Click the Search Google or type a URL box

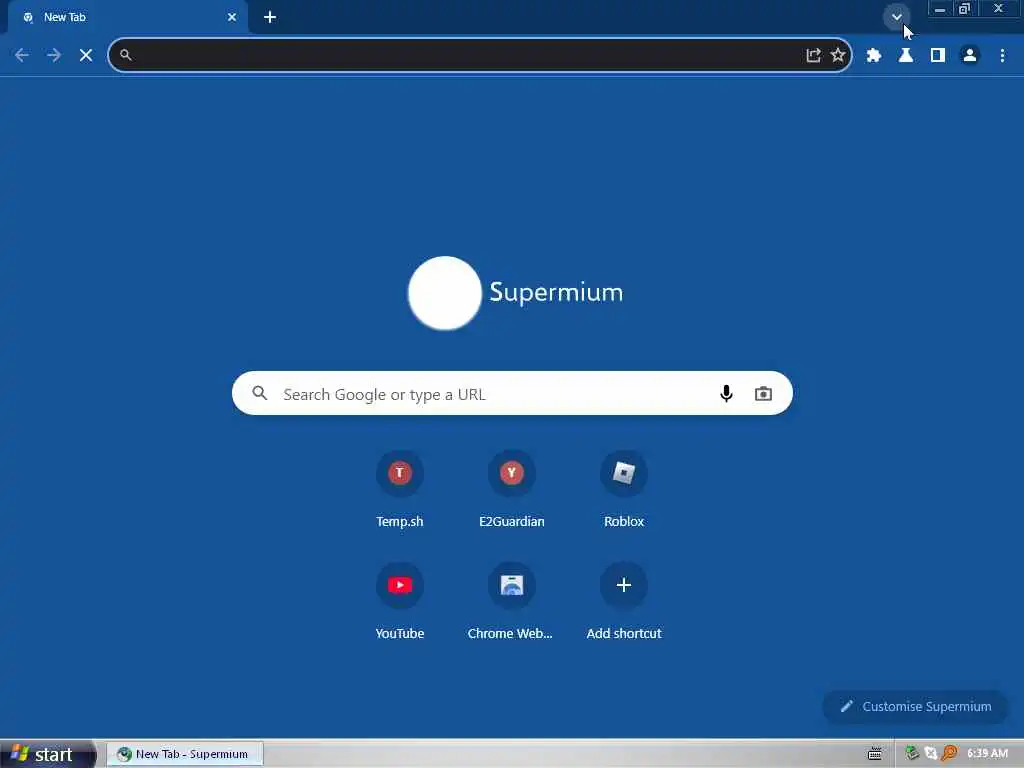[x=512, y=393]
